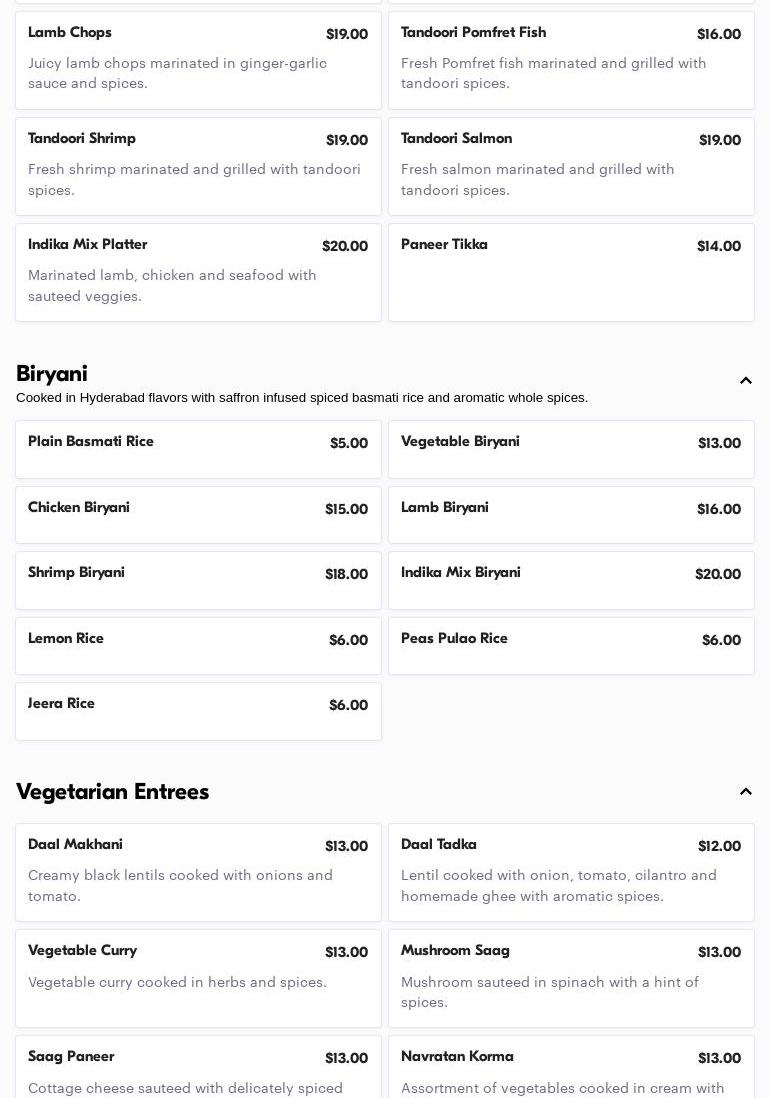Image resolution: width=770 pixels, height=1098 pixels.
Task: Pick the Indika Mix Biryani card
Action: (571, 580)
